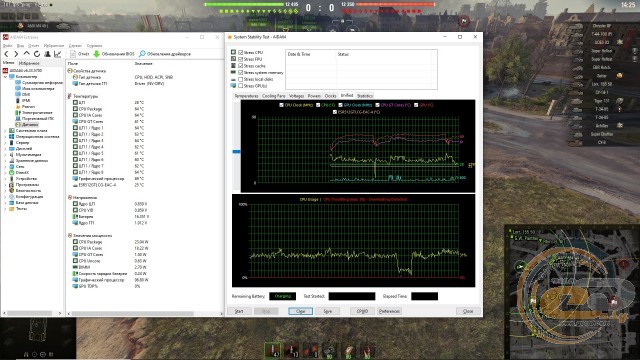Expand the Дисплей tree node
This screenshot has width=640, height=360.
pos(5,149)
